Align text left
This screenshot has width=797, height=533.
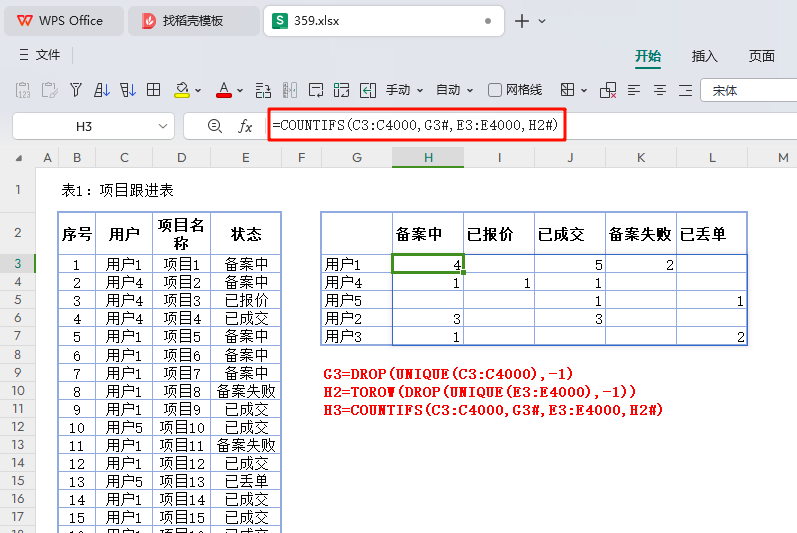[x=633, y=90]
